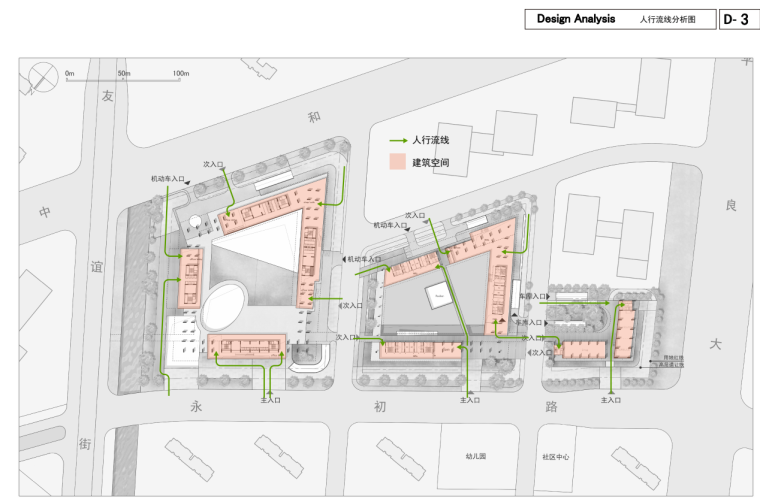Click the small white square in middle courtyard
Screen dimensions: 760x502
coord(438,295)
